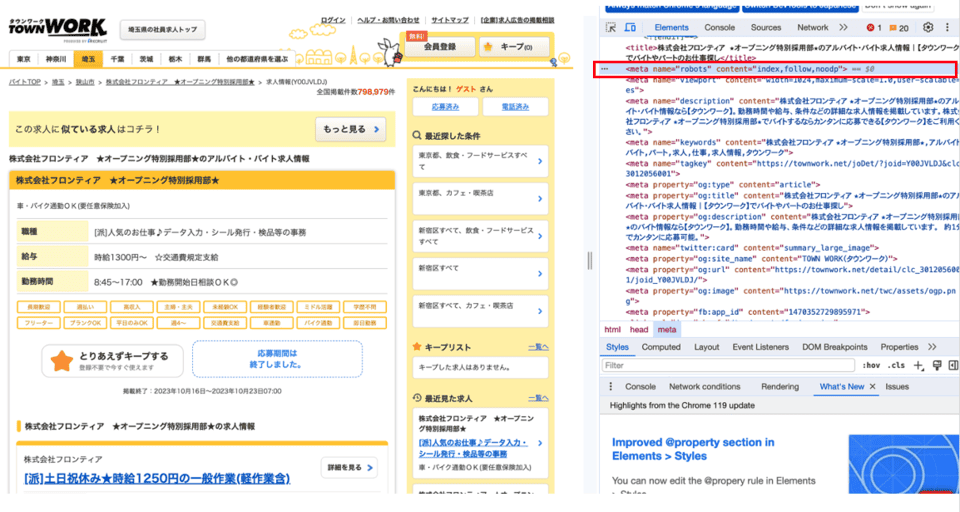Click the 一覧へ link next to キープリスト
Image resolution: width=960 pixels, height=512 pixels.
coord(538,347)
